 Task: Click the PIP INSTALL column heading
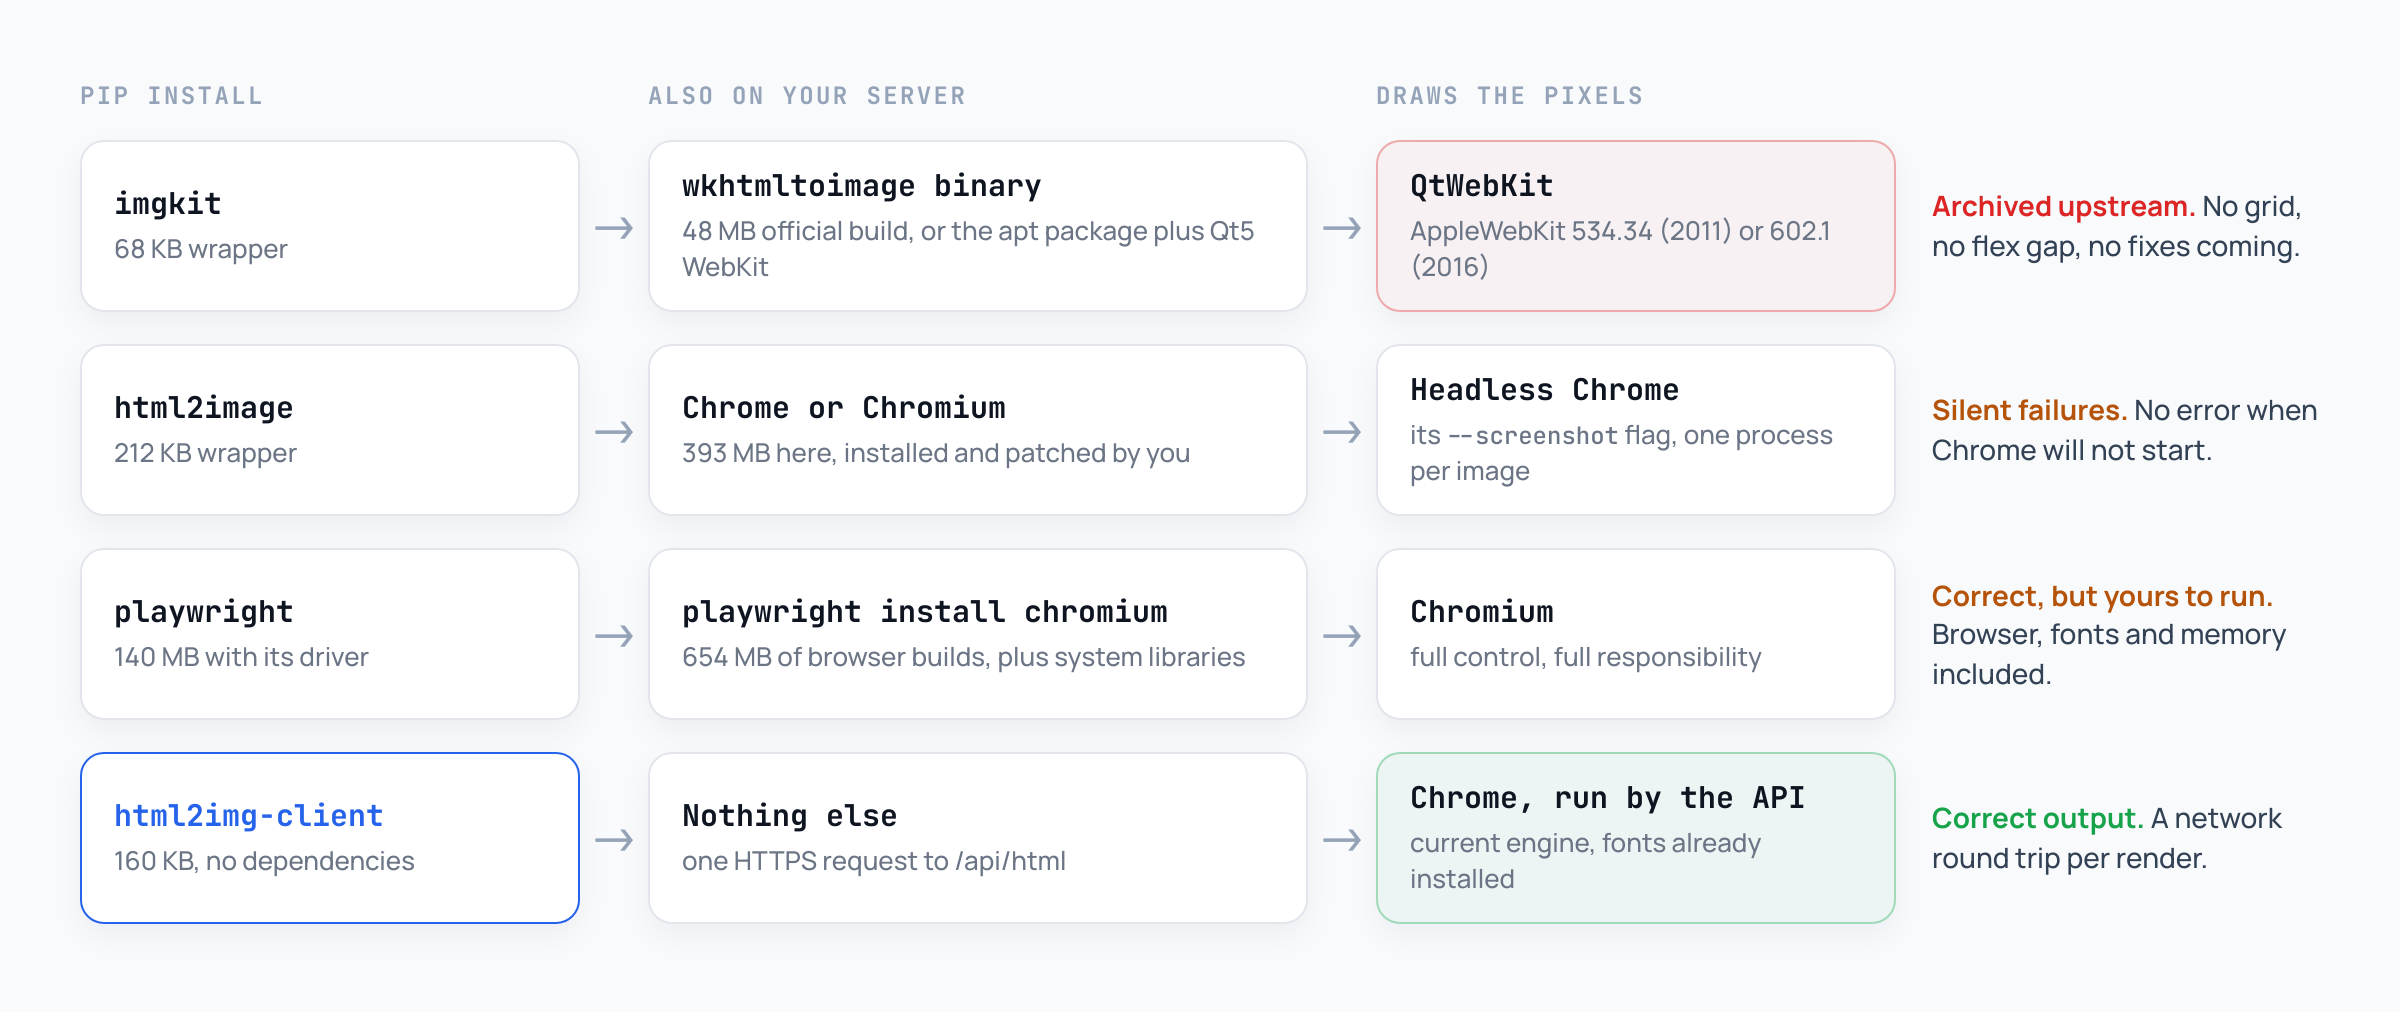click(x=171, y=96)
